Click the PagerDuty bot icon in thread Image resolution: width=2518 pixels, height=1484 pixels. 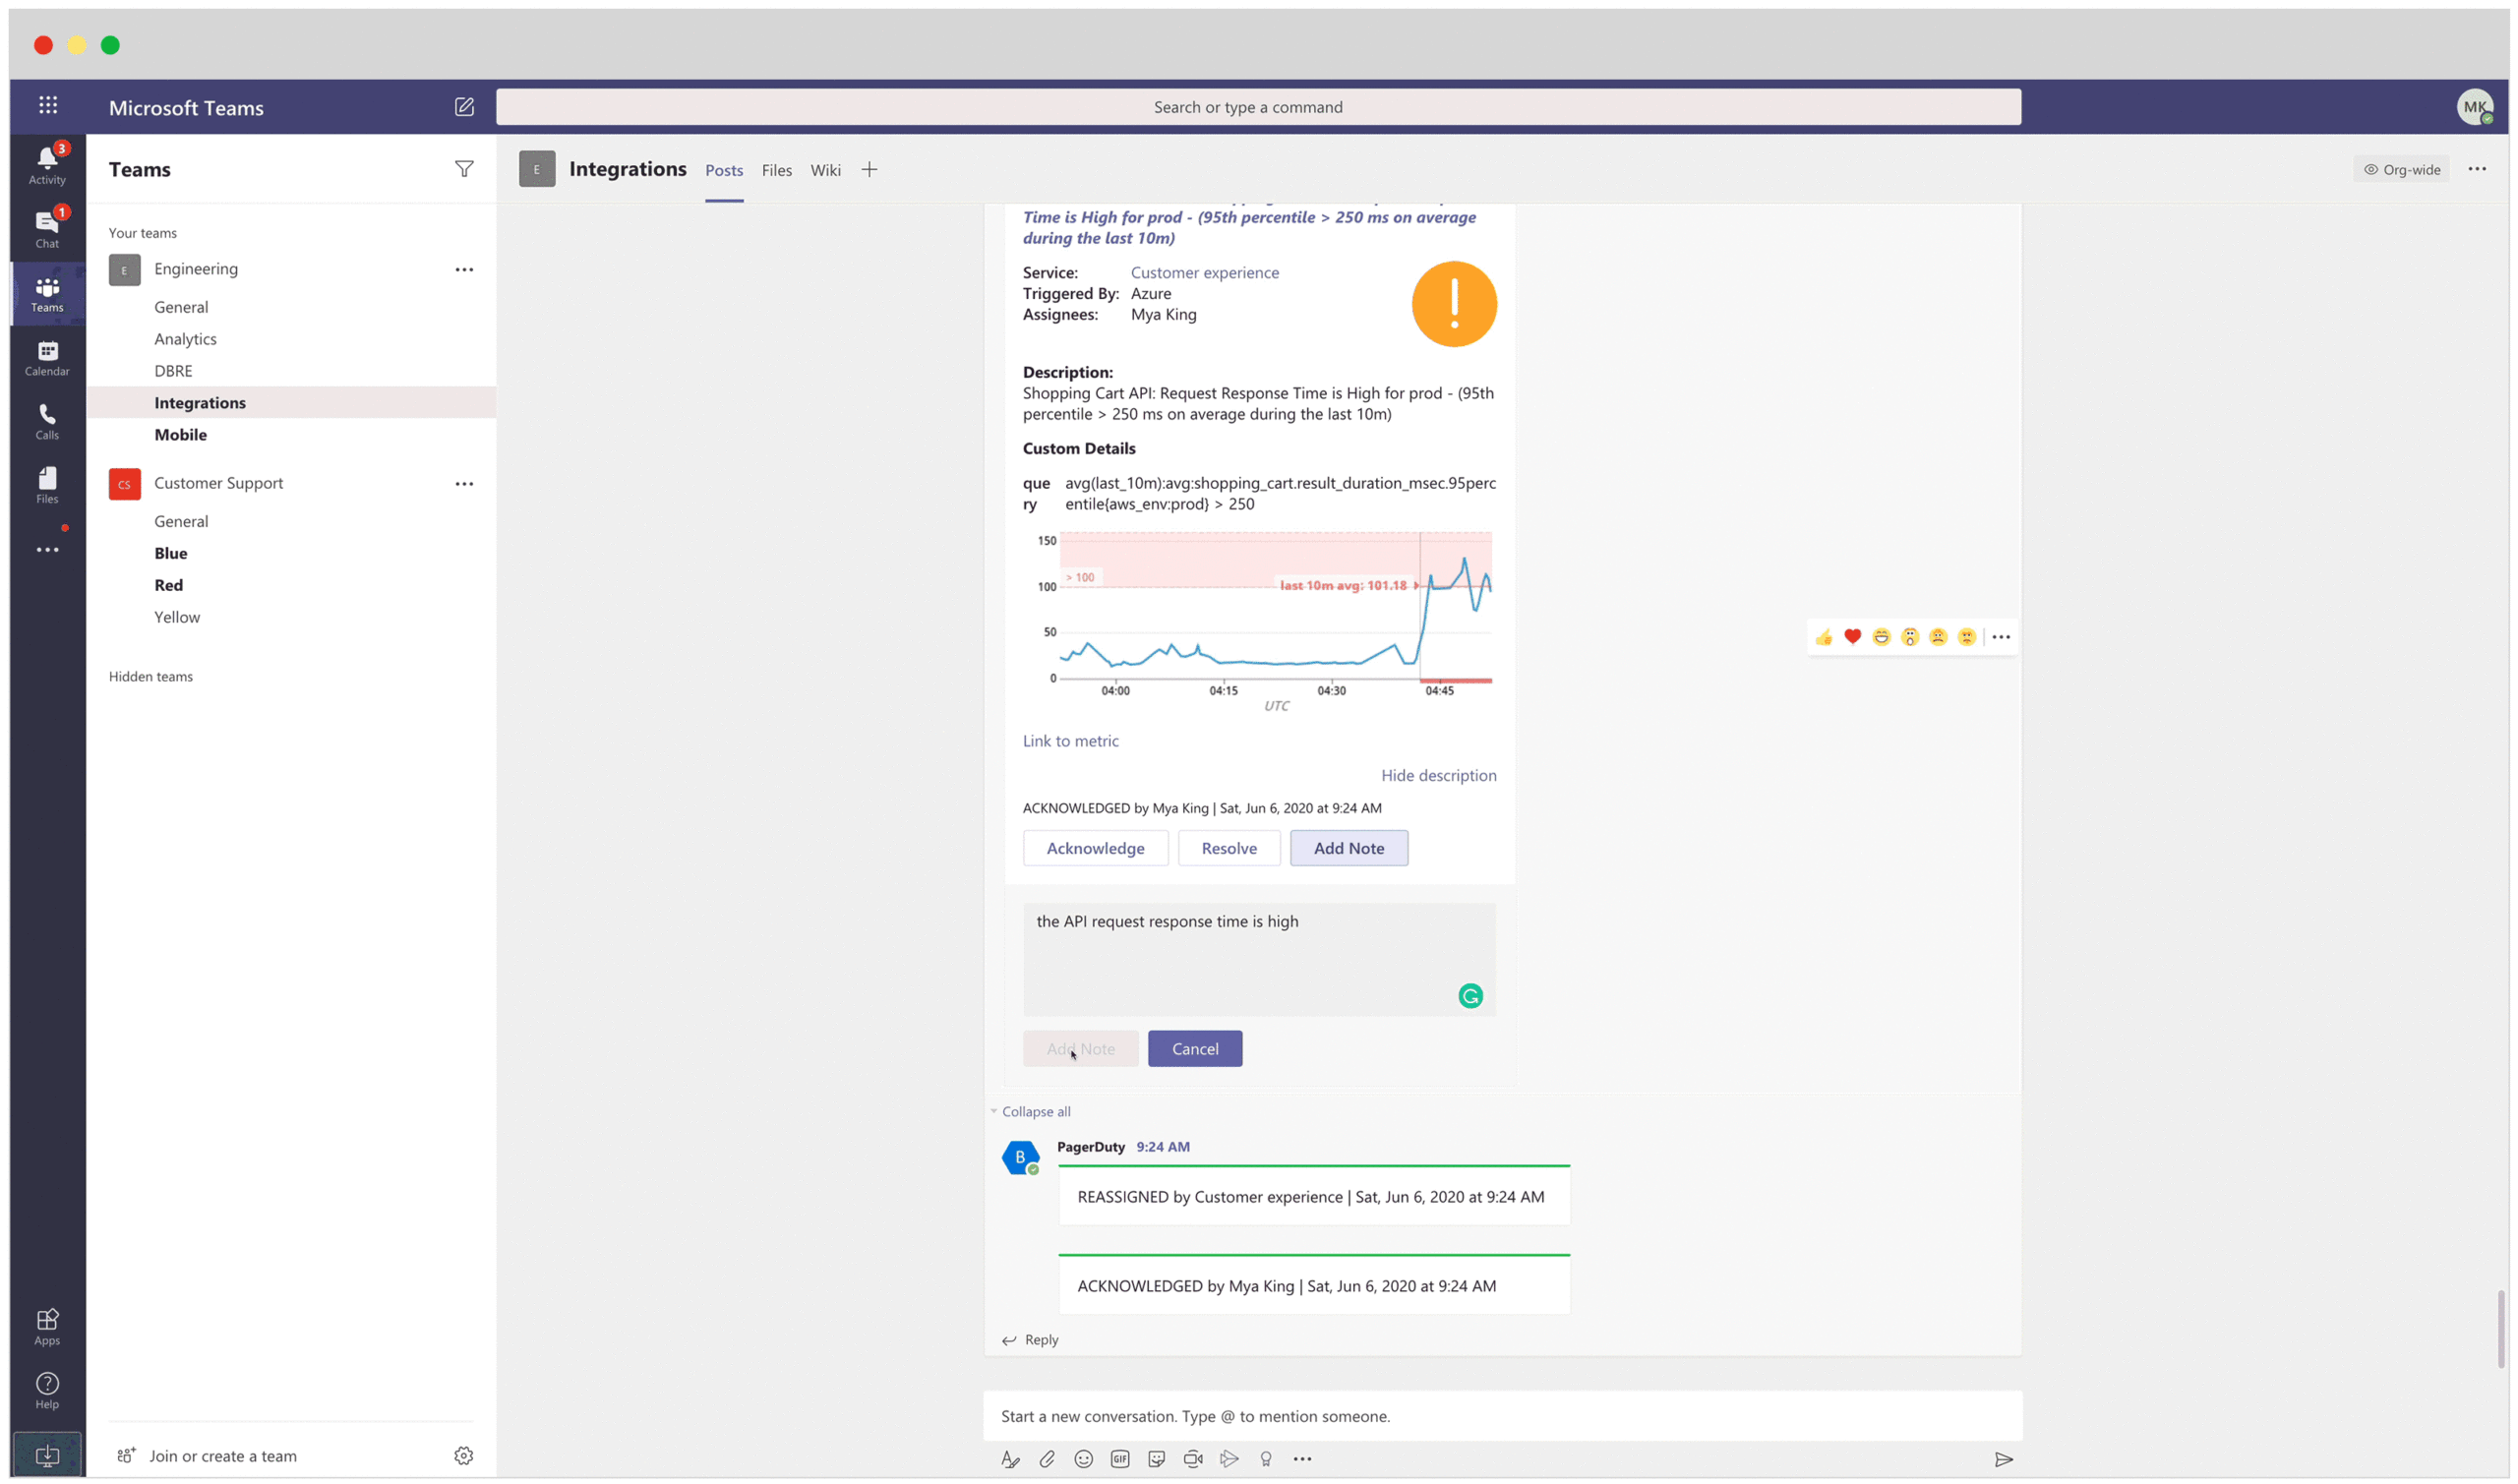pos(1021,1156)
